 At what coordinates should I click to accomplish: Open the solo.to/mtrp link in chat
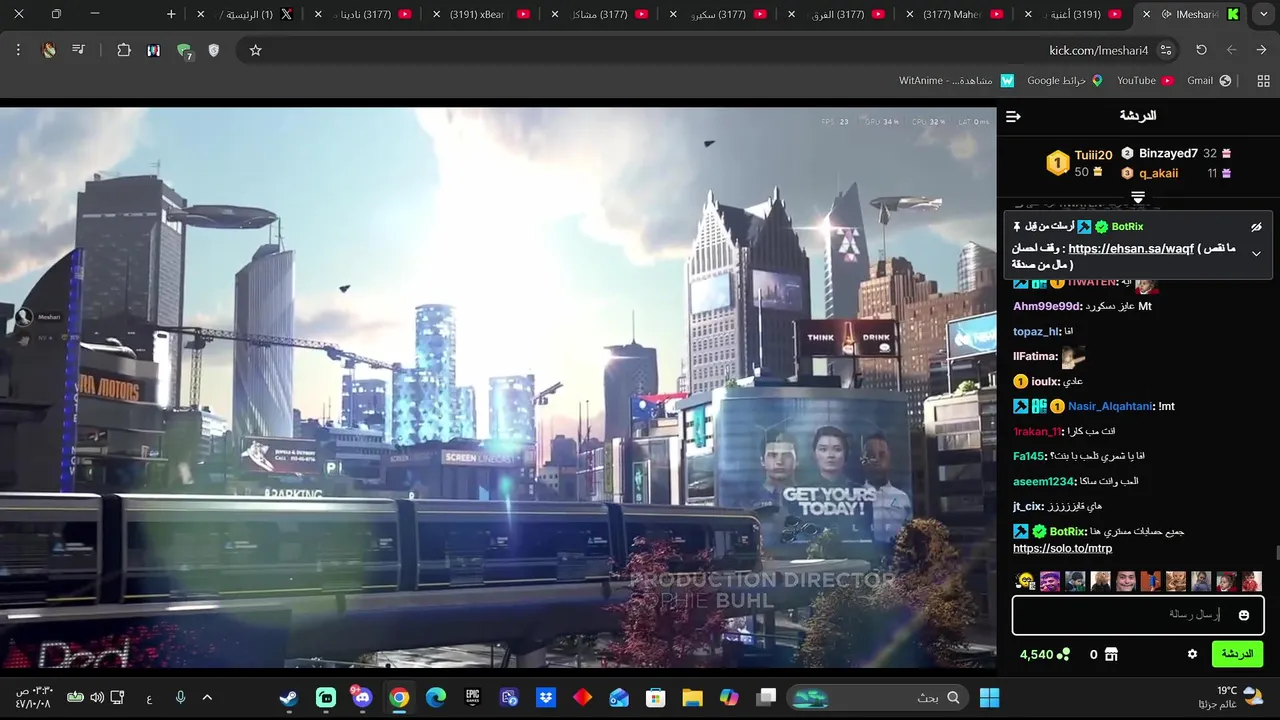click(1062, 548)
